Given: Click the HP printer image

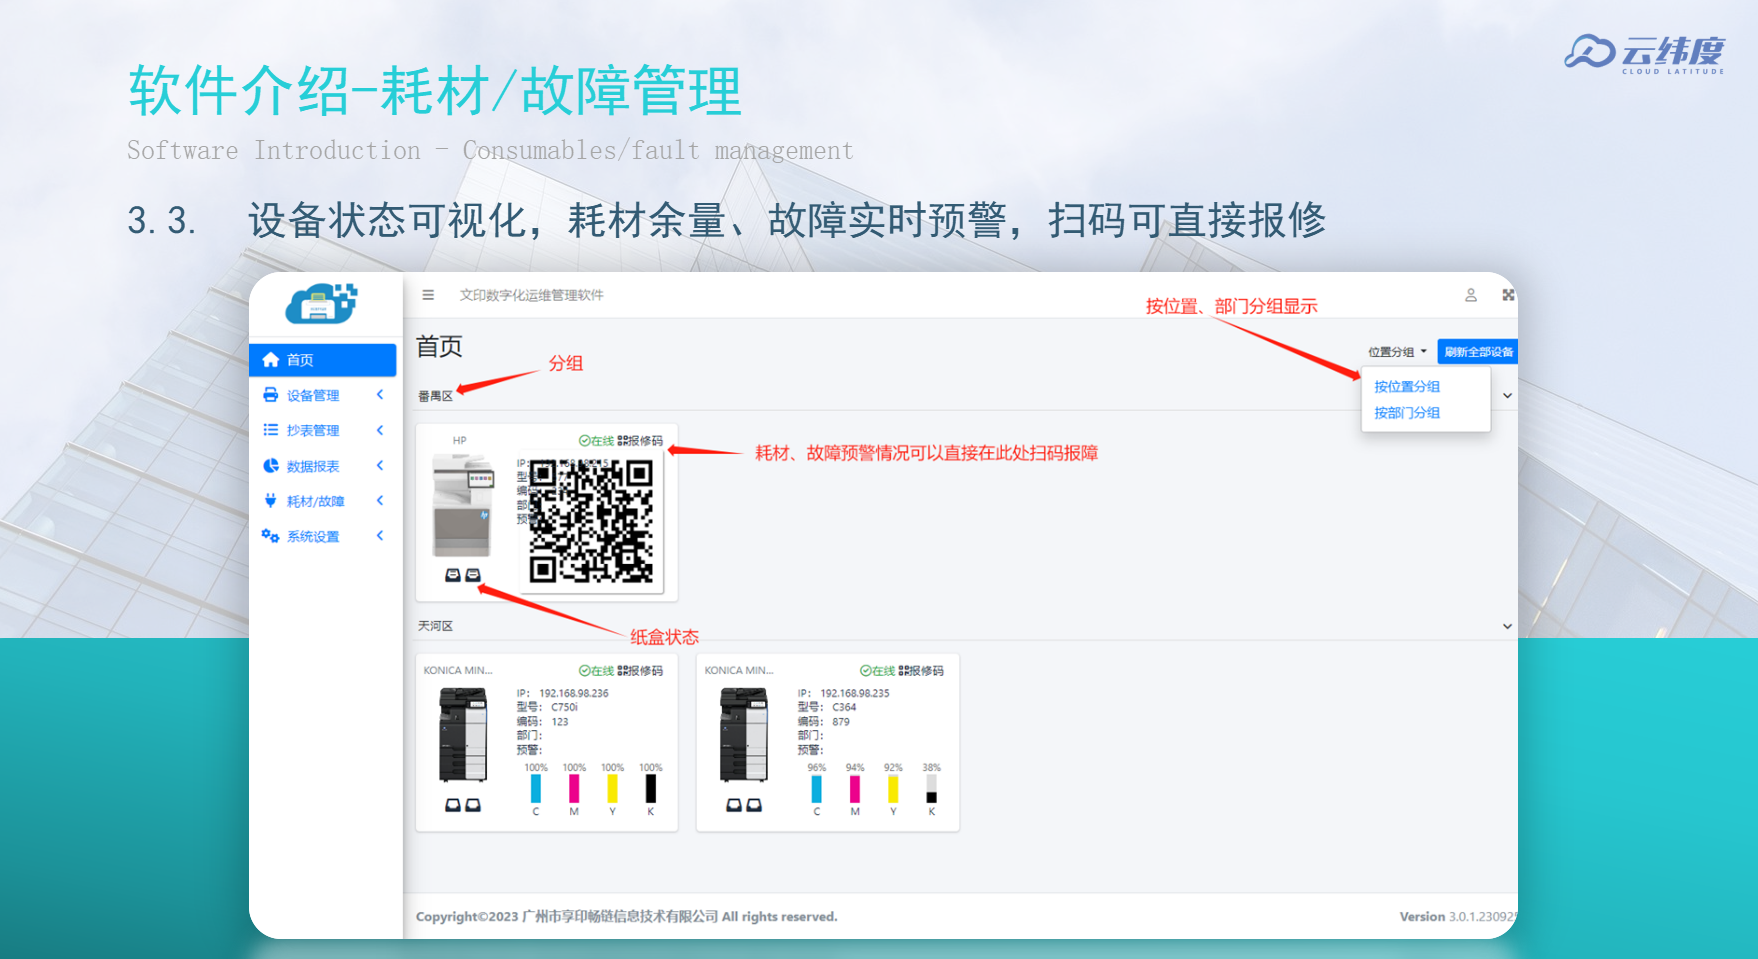Looking at the screenshot, I should click(462, 506).
